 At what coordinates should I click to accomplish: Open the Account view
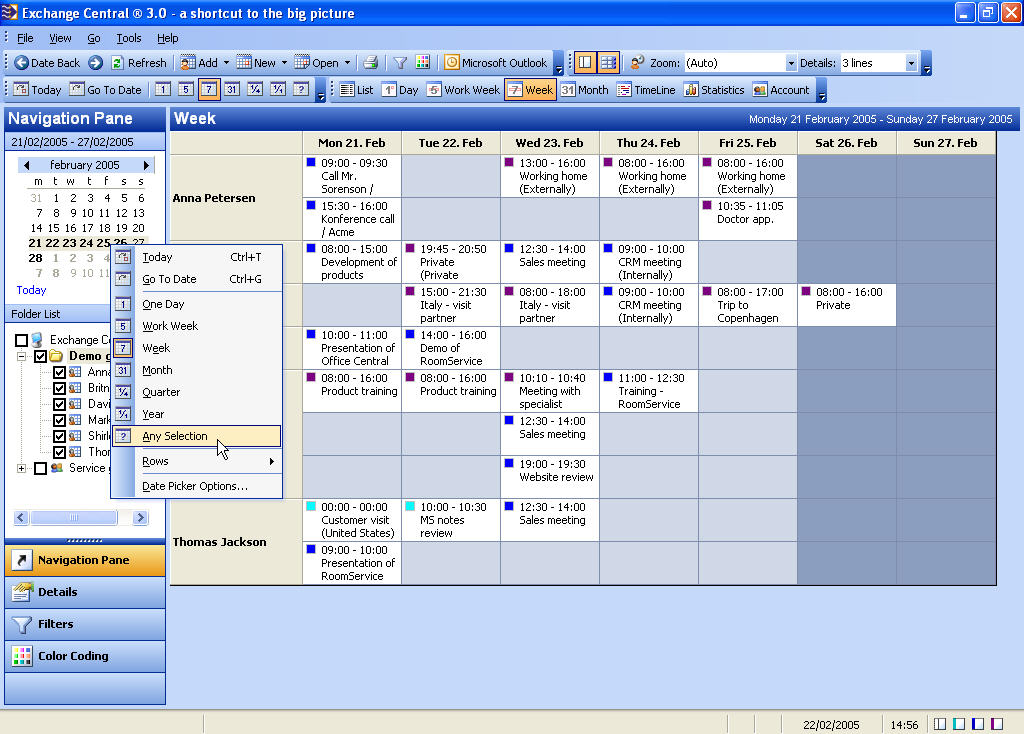(x=781, y=89)
